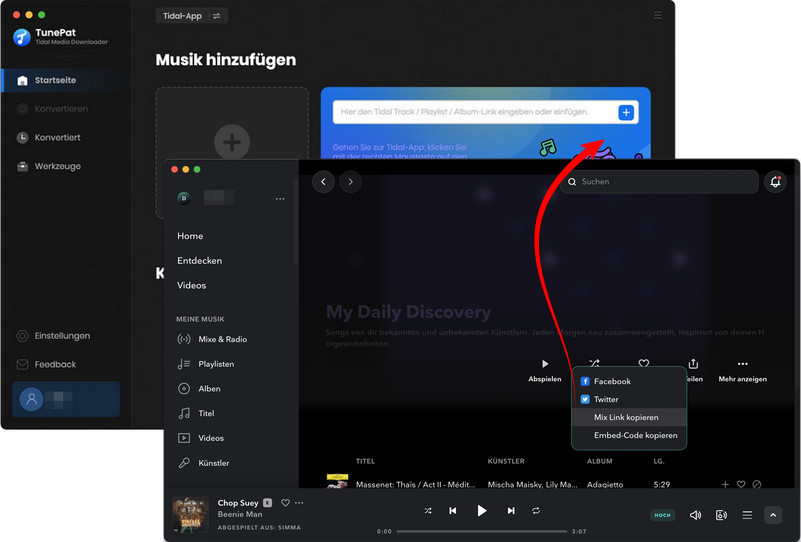Open Alben in Meine Musik

199,389
